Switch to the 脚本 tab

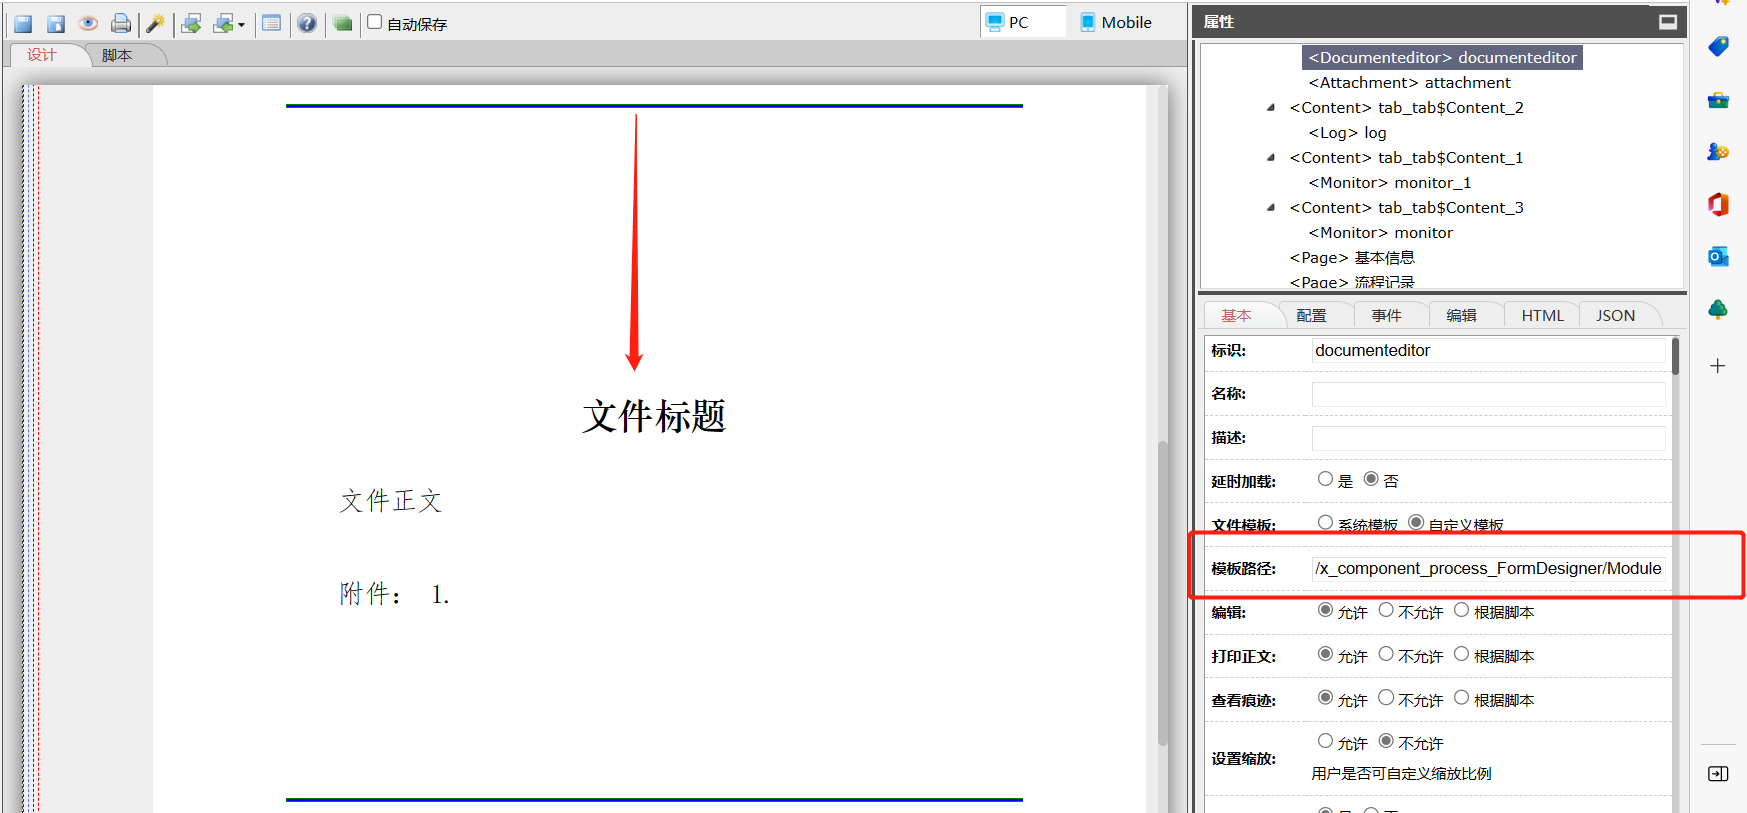click(x=117, y=55)
